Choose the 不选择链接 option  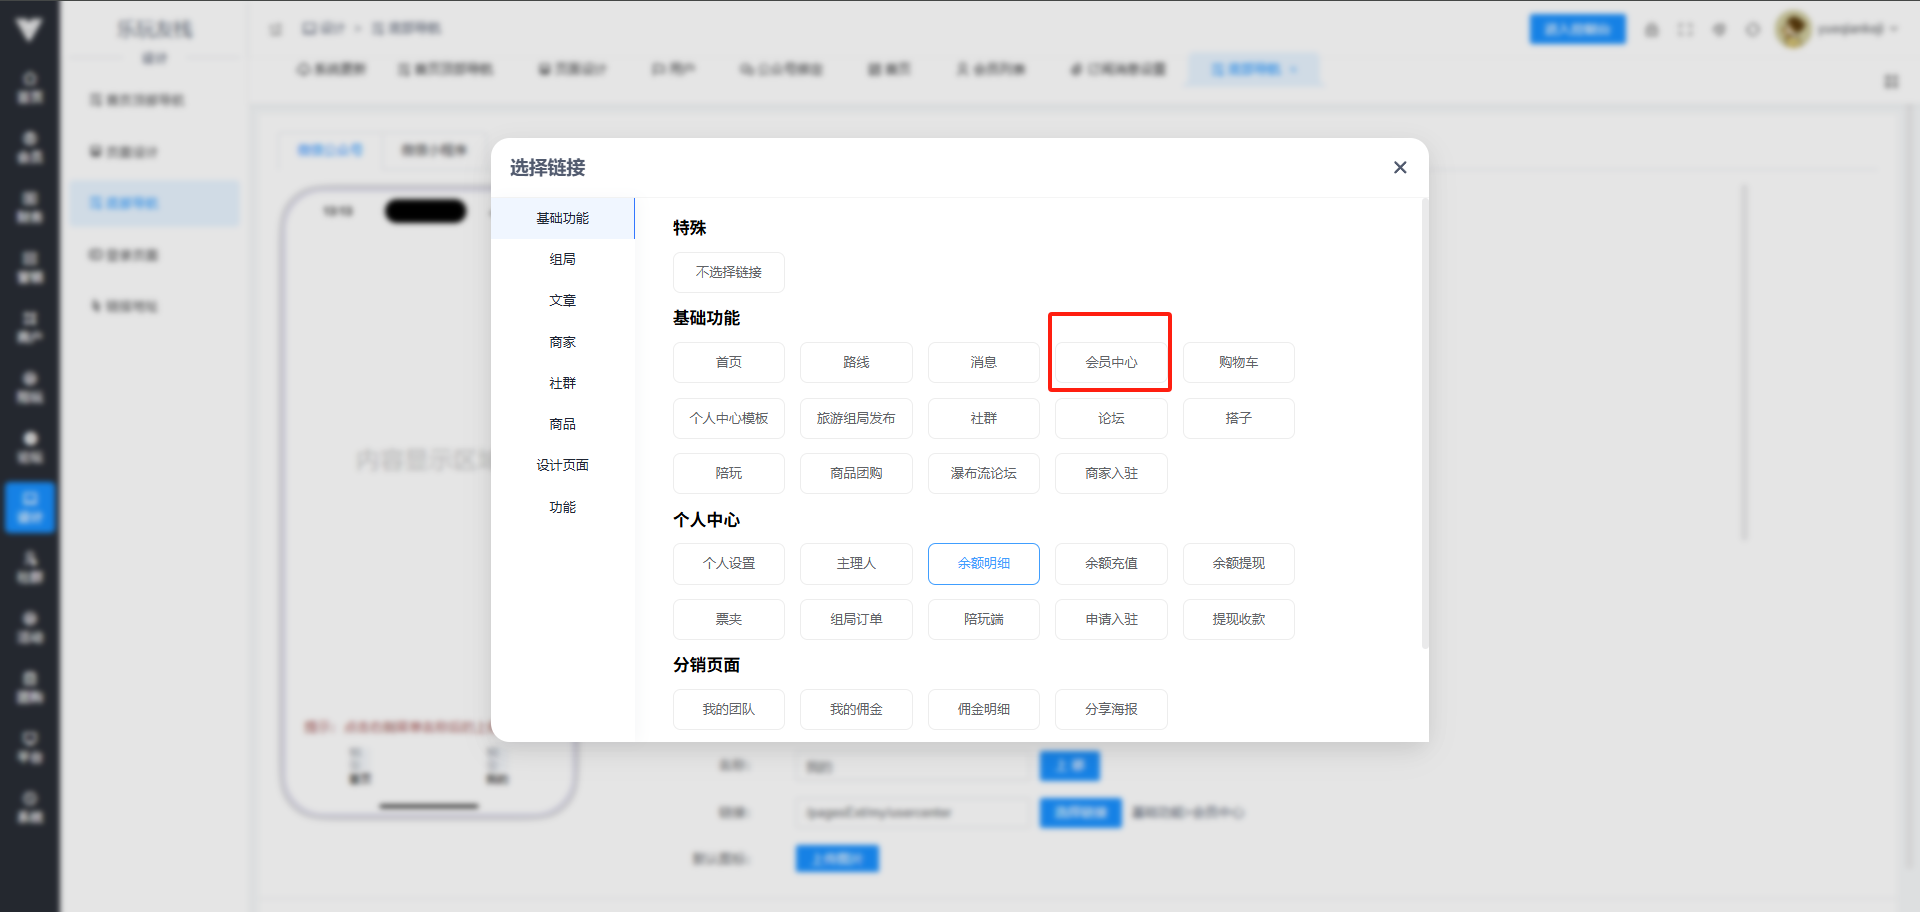(728, 272)
